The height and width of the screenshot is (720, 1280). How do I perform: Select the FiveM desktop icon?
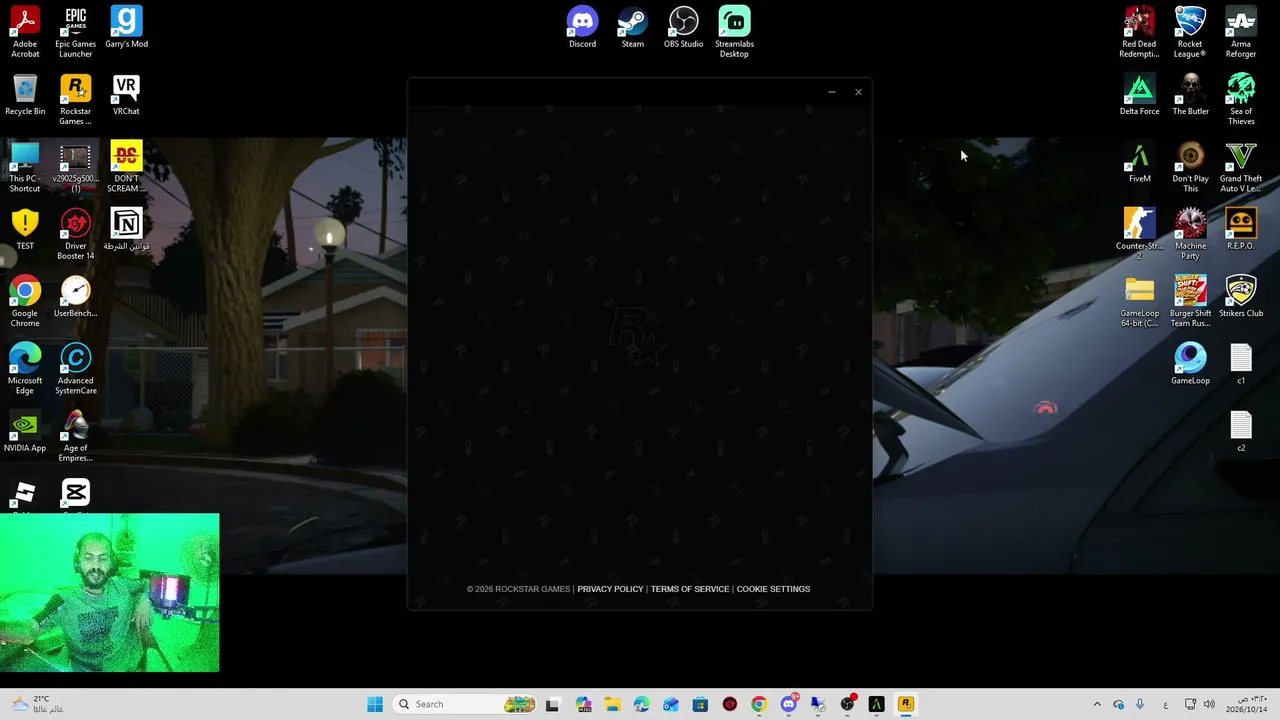1139,163
